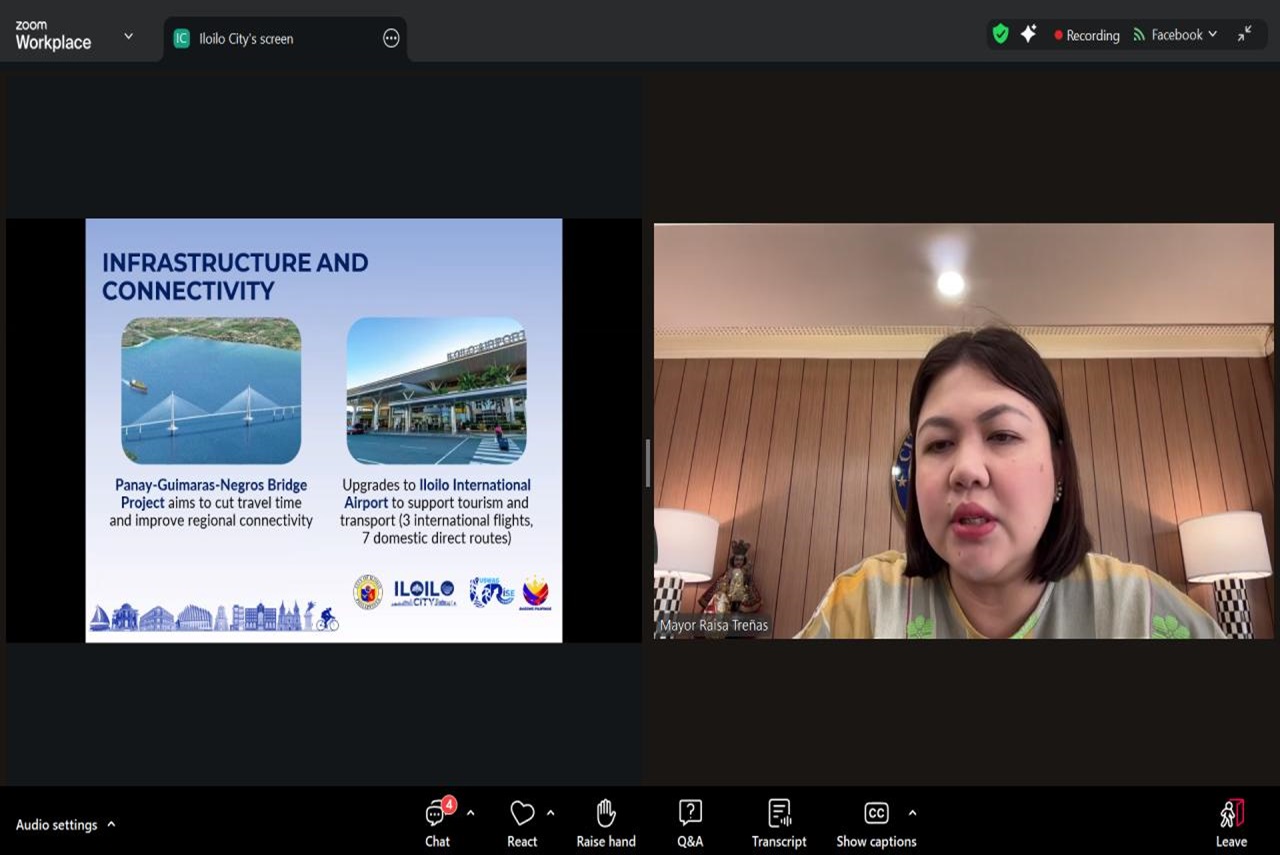Screen dimensions: 1280x855
Task: Open the shared screen tab options ellipsis
Action: point(391,39)
